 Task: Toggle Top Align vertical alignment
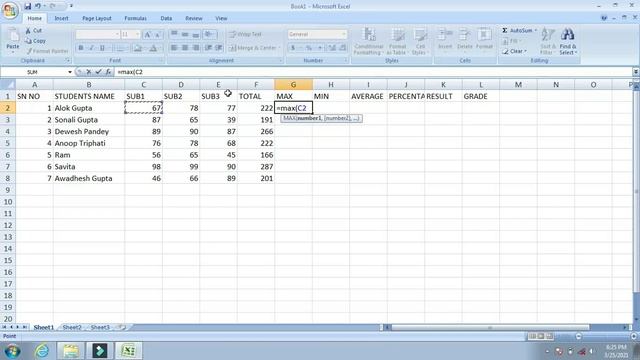[174, 34]
